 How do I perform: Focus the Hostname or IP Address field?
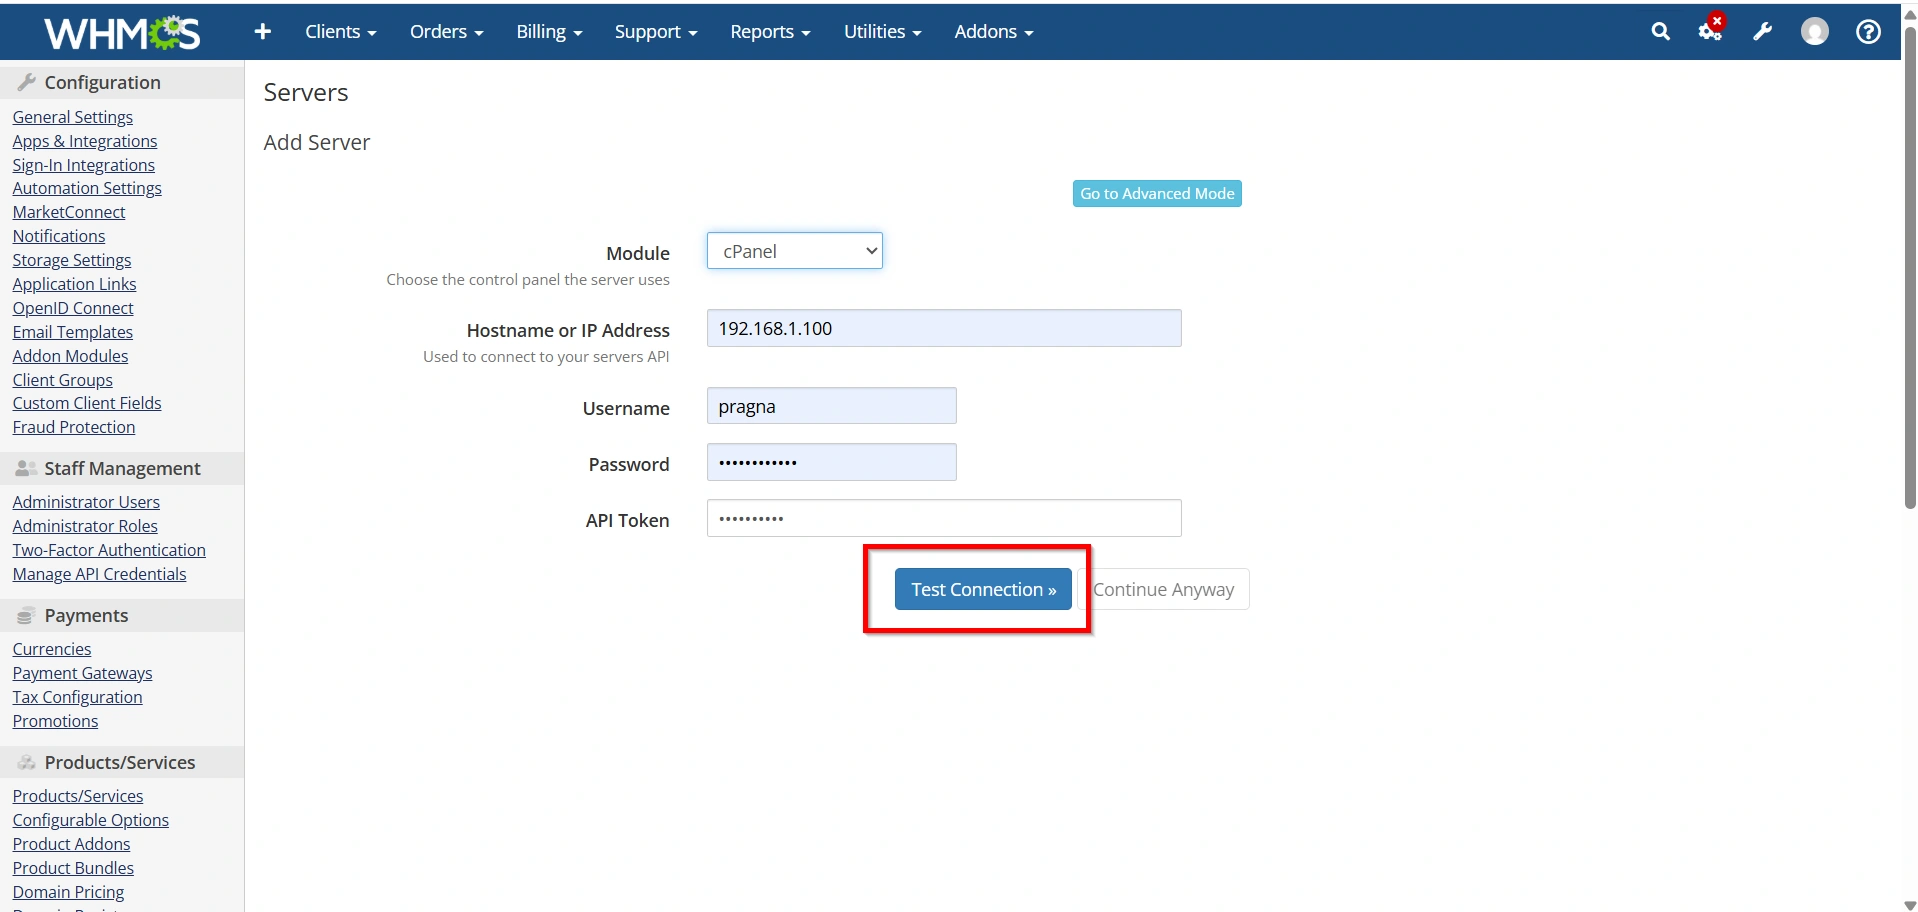click(944, 329)
